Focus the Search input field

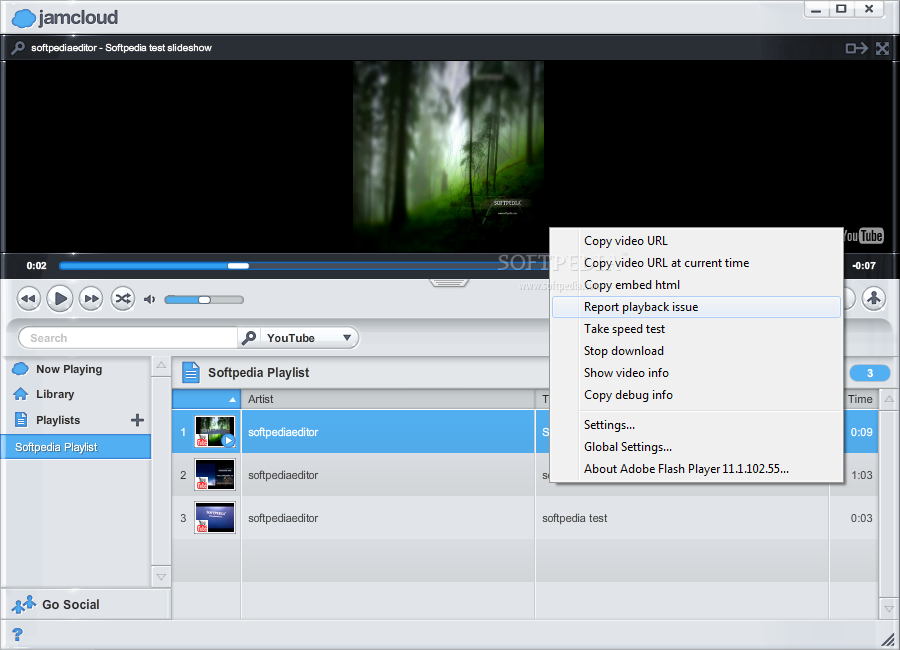tap(129, 338)
